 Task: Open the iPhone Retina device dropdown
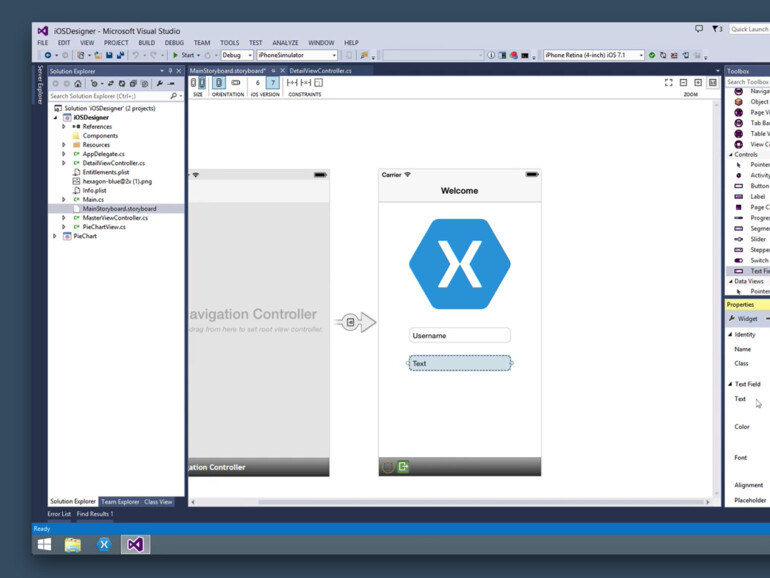pyautogui.click(x=593, y=55)
